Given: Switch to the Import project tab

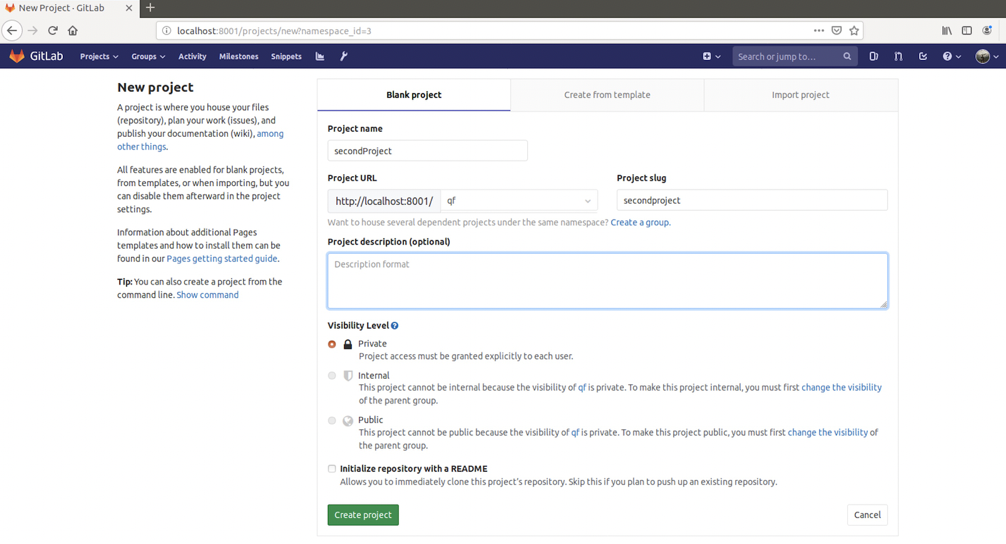Looking at the screenshot, I should click(x=801, y=95).
